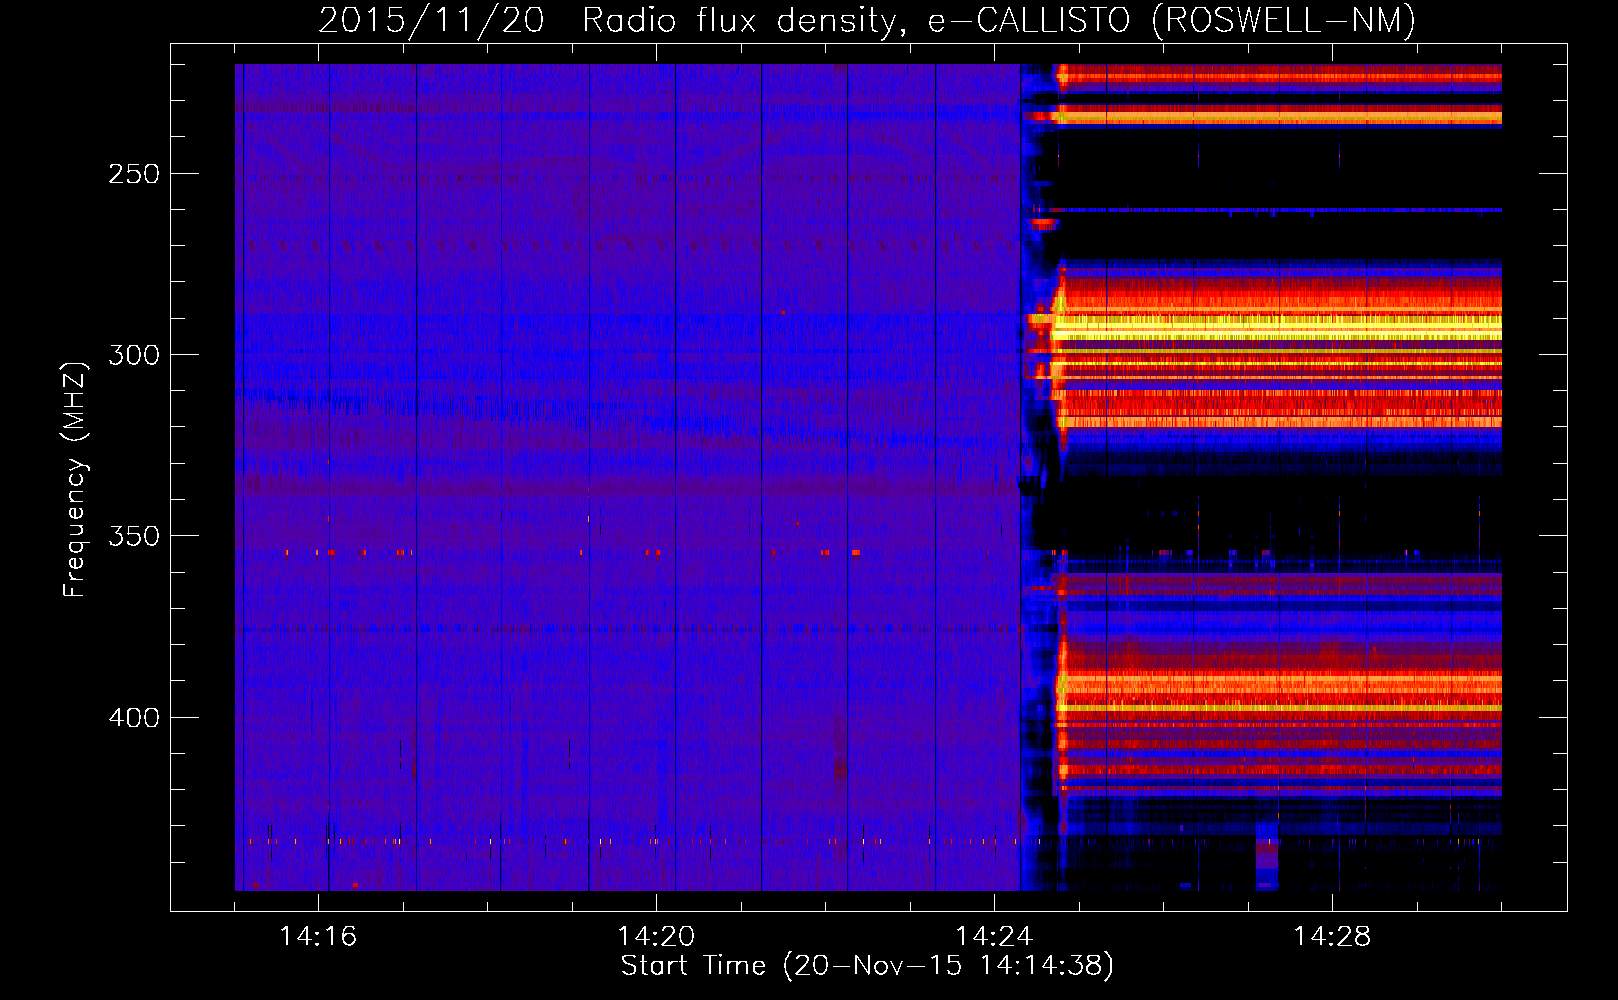This screenshot has width=1618, height=1000.
Task: Click the orange emission band near 235 MHz
Action: (1280, 117)
